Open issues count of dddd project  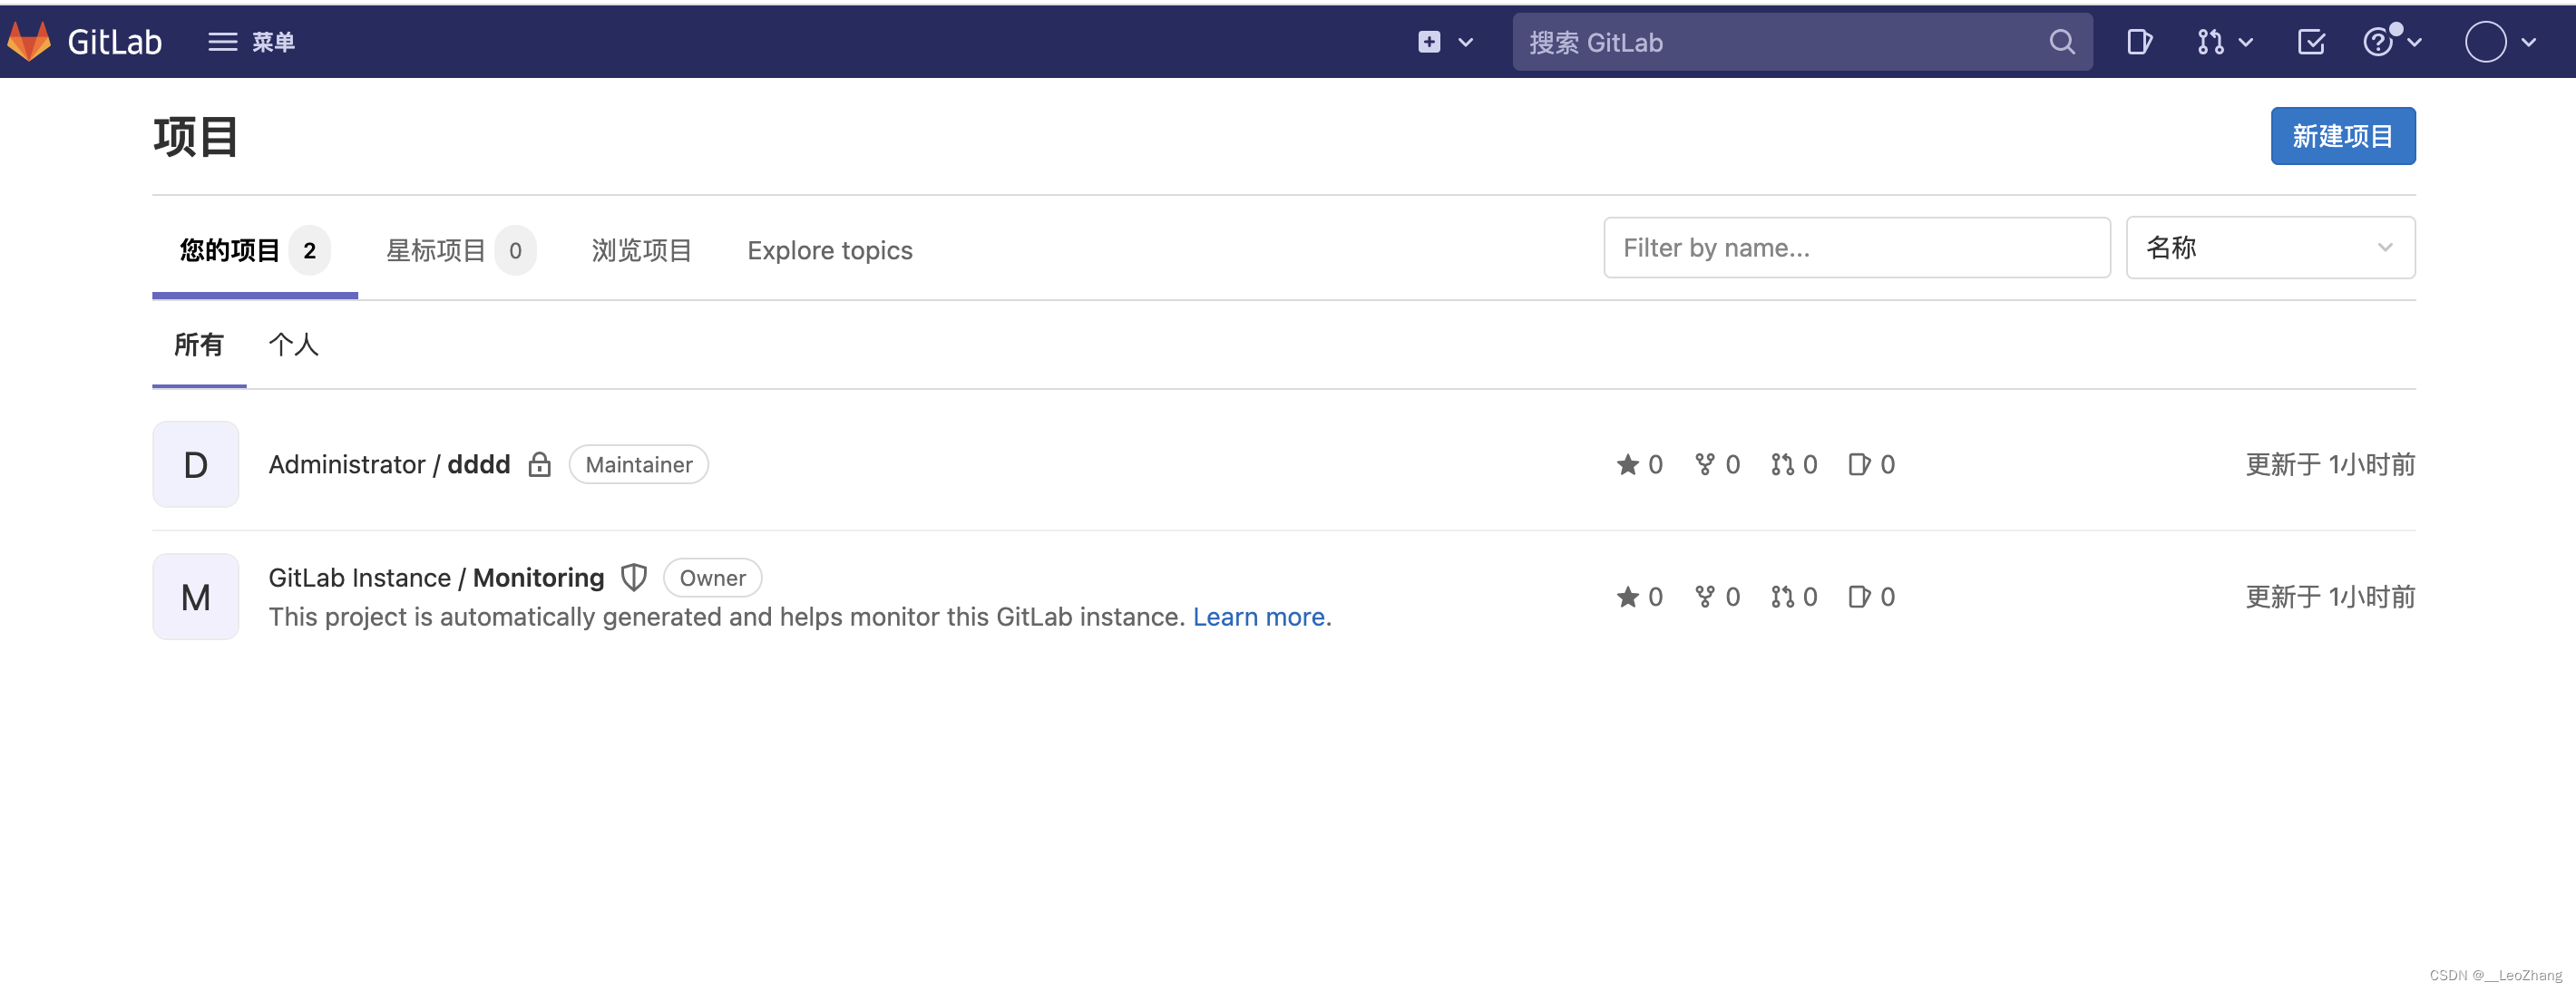1872,464
